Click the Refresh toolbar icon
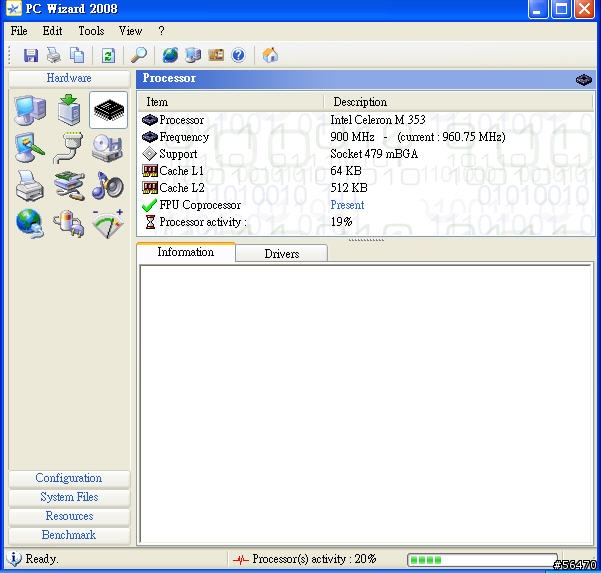The height and width of the screenshot is (573, 601). click(x=108, y=56)
